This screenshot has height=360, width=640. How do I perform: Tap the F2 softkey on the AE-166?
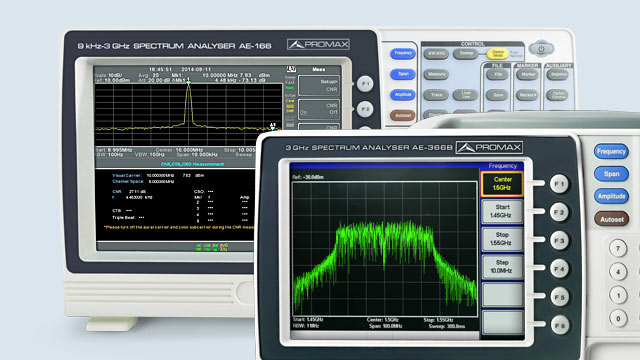click(364, 109)
